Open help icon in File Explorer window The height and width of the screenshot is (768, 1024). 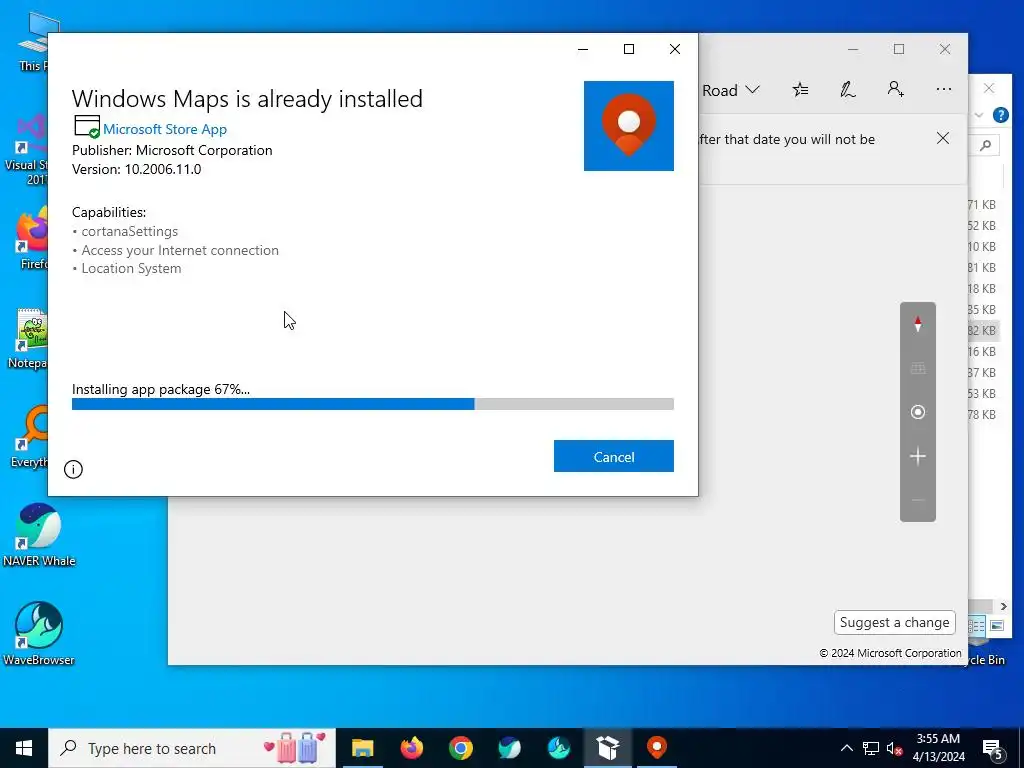point(1000,116)
